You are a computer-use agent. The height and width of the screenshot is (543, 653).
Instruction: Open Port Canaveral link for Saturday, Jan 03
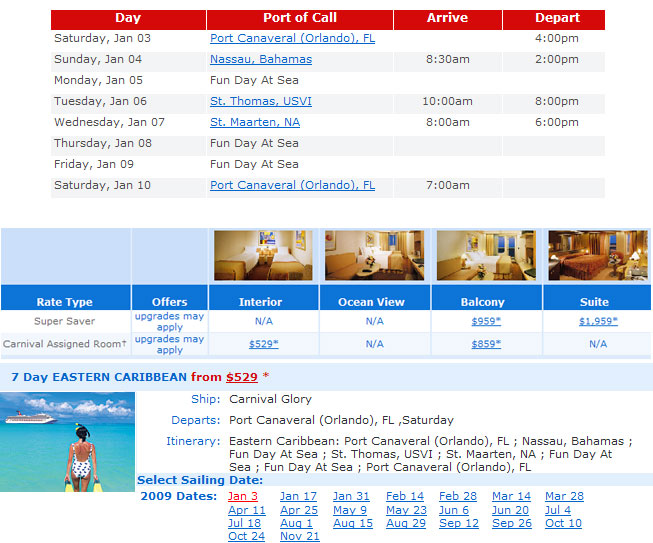[292, 38]
